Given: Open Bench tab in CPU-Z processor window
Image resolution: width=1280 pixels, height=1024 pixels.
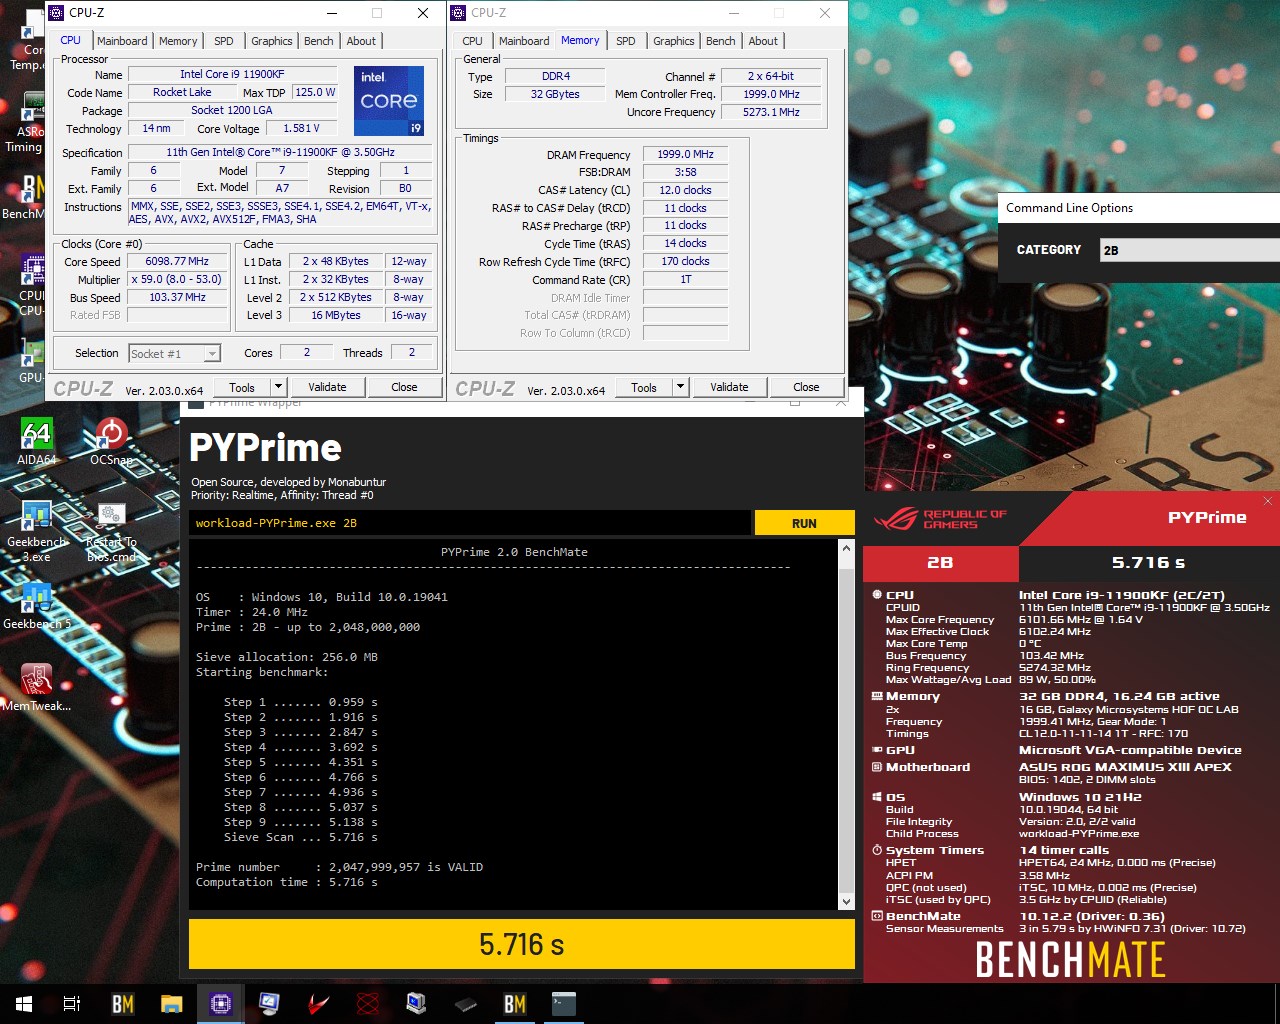Looking at the screenshot, I should tap(319, 41).
